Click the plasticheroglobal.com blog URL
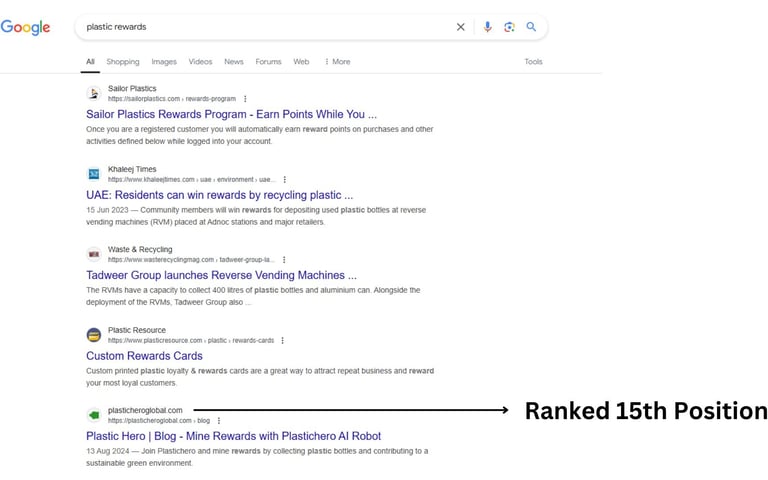This screenshot has height=480, width=768. (x=159, y=421)
